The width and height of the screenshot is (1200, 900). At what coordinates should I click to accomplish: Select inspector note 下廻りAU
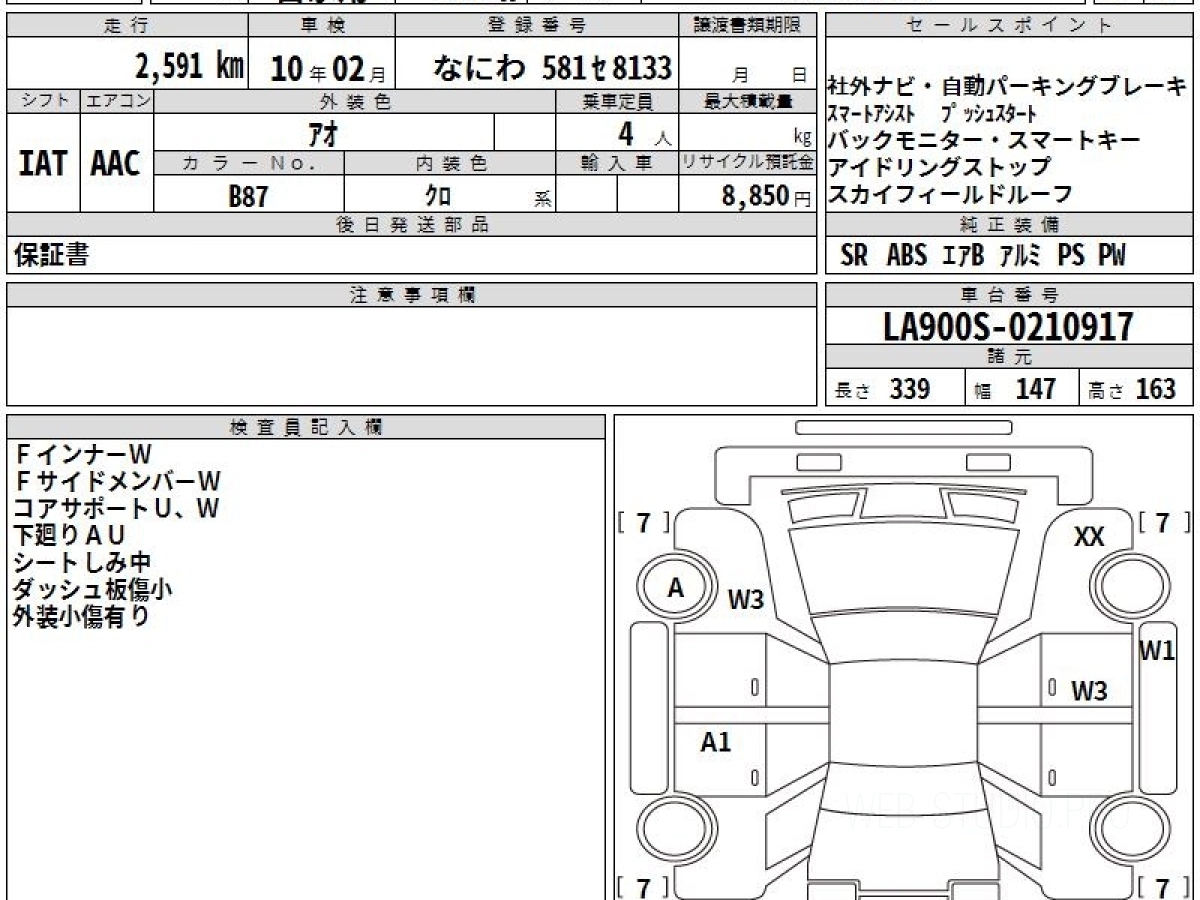pos(69,535)
